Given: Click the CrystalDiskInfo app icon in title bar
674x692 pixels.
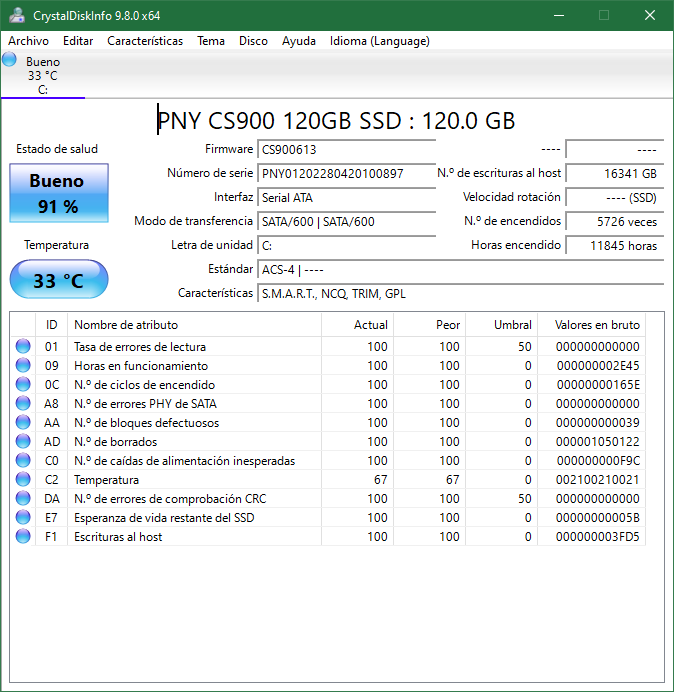Looking at the screenshot, I should point(17,16).
